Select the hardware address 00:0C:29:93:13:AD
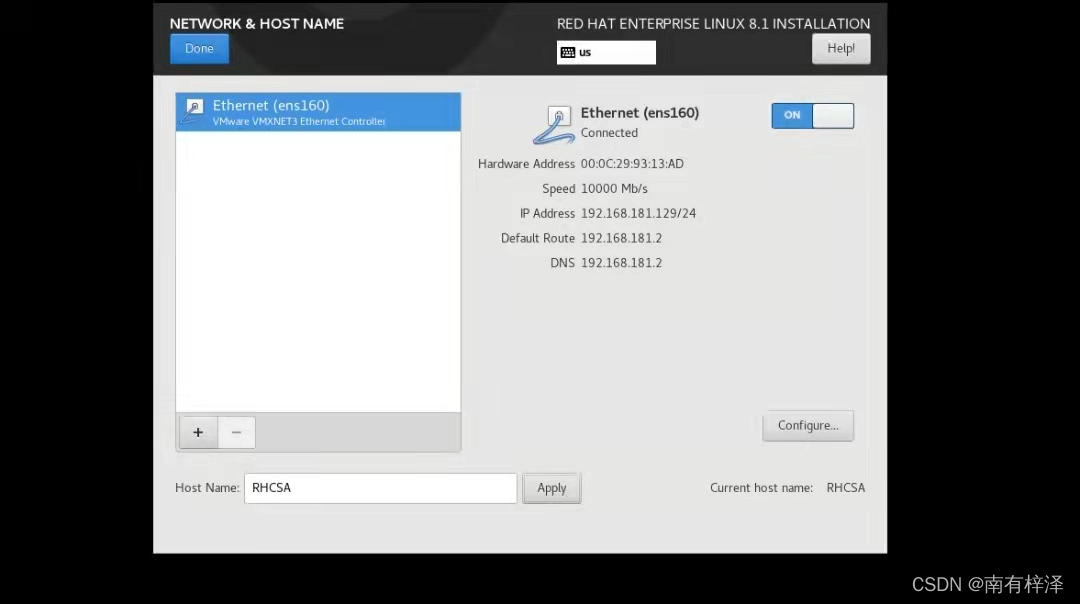 coord(632,164)
